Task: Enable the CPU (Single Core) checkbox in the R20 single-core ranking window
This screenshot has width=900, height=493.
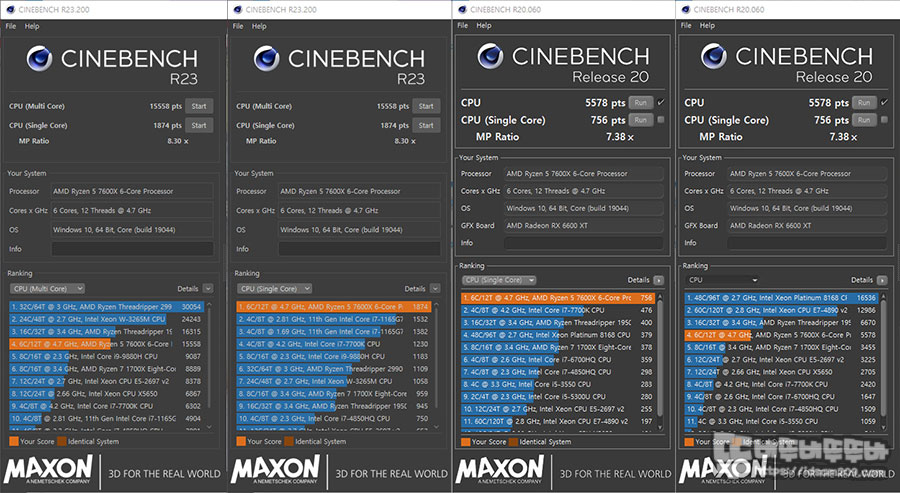Action: 661,119
